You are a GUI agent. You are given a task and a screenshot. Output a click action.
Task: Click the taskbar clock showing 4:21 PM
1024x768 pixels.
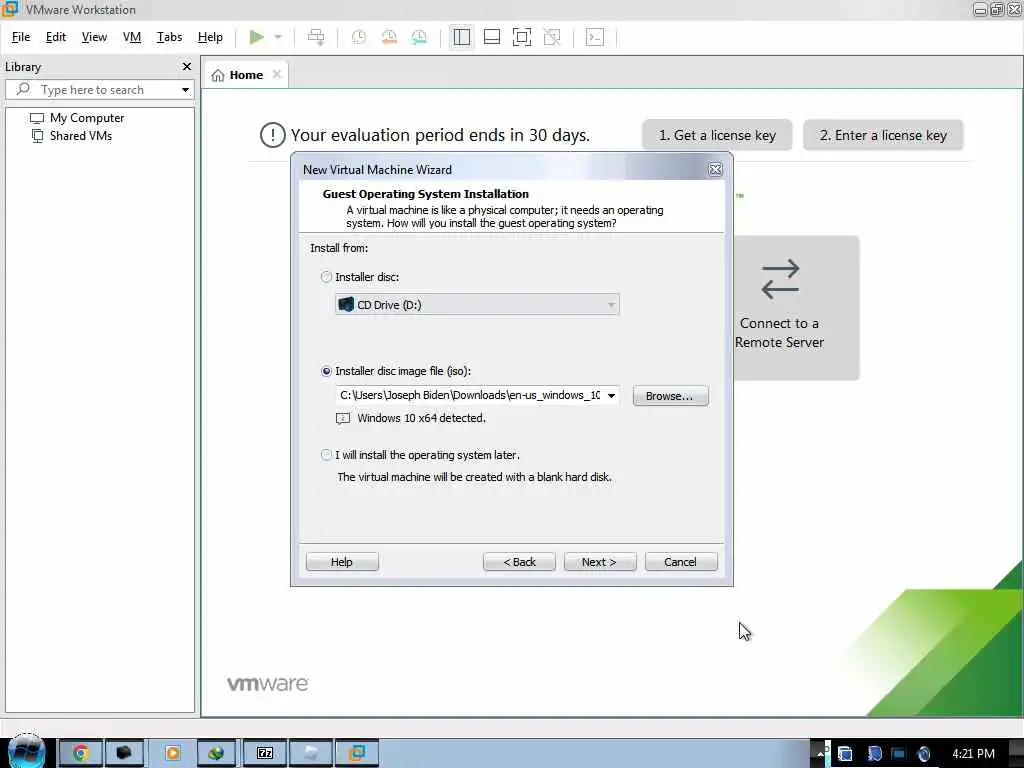[x=973, y=754]
